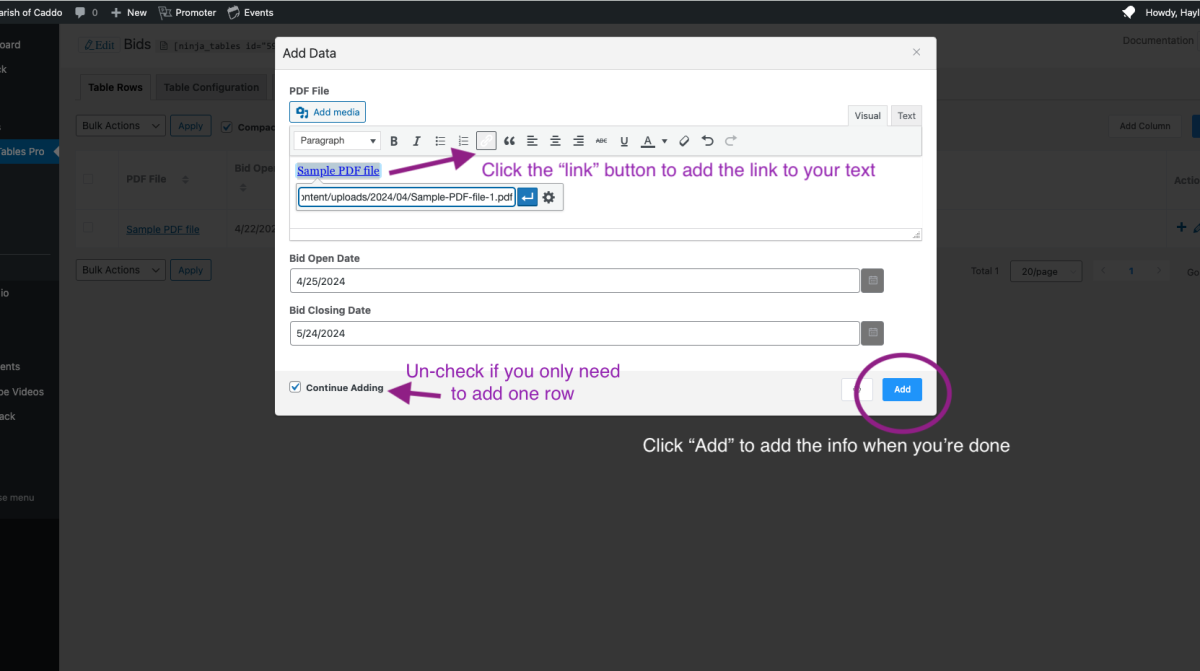Viewport: 1200px width, 671px height.
Task: Toggle the Compact checkbox beside Apply
Action: [226, 127]
